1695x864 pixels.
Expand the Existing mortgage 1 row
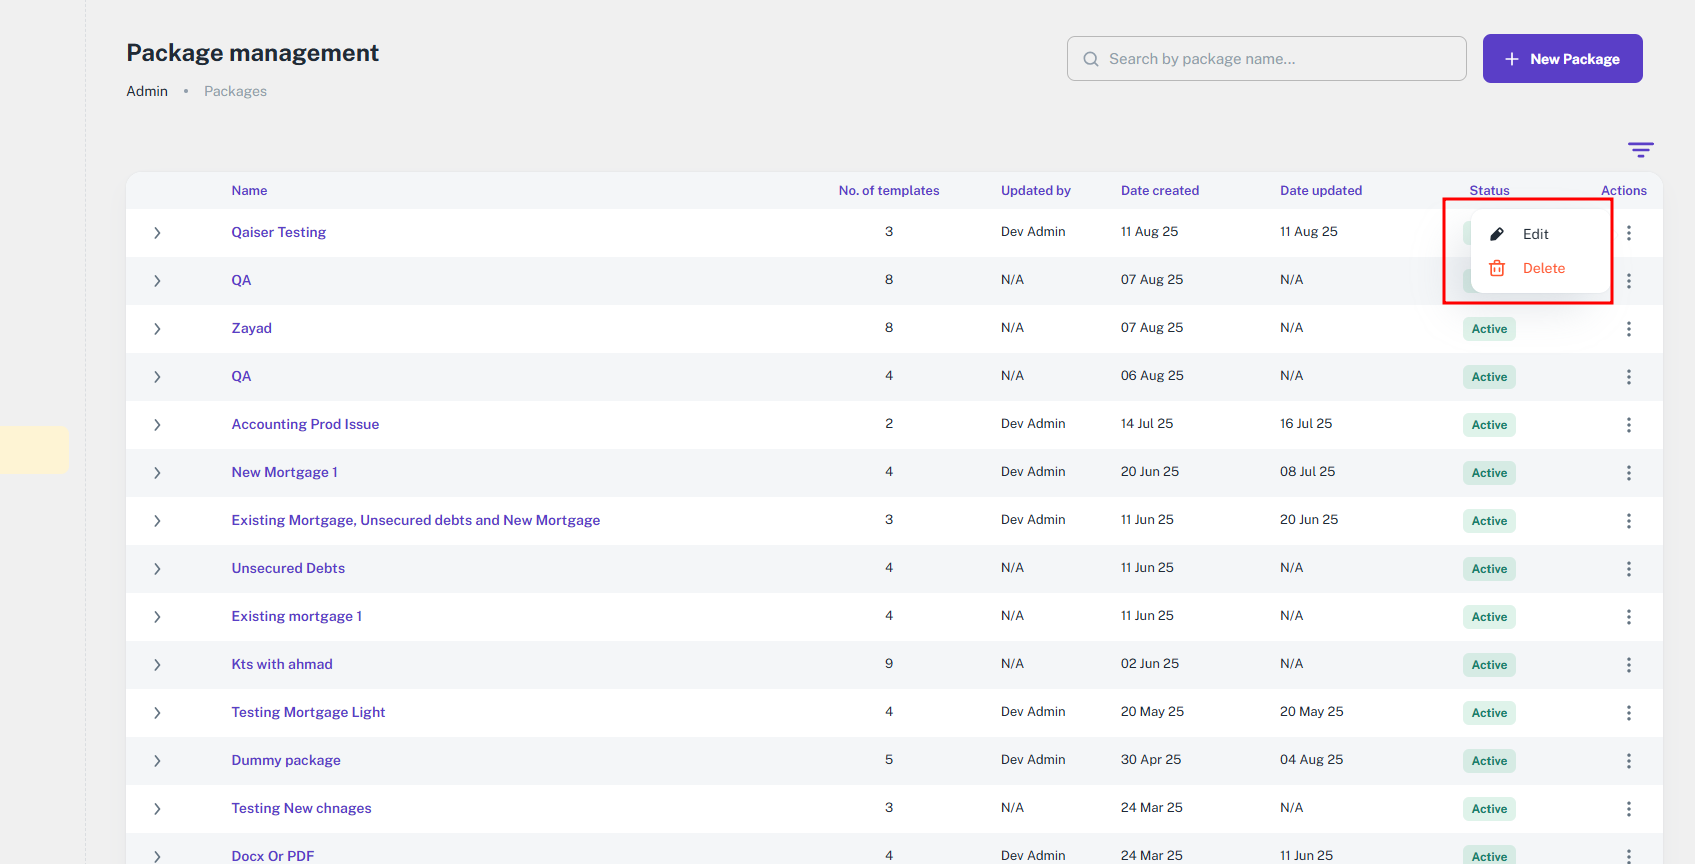coord(157,617)
